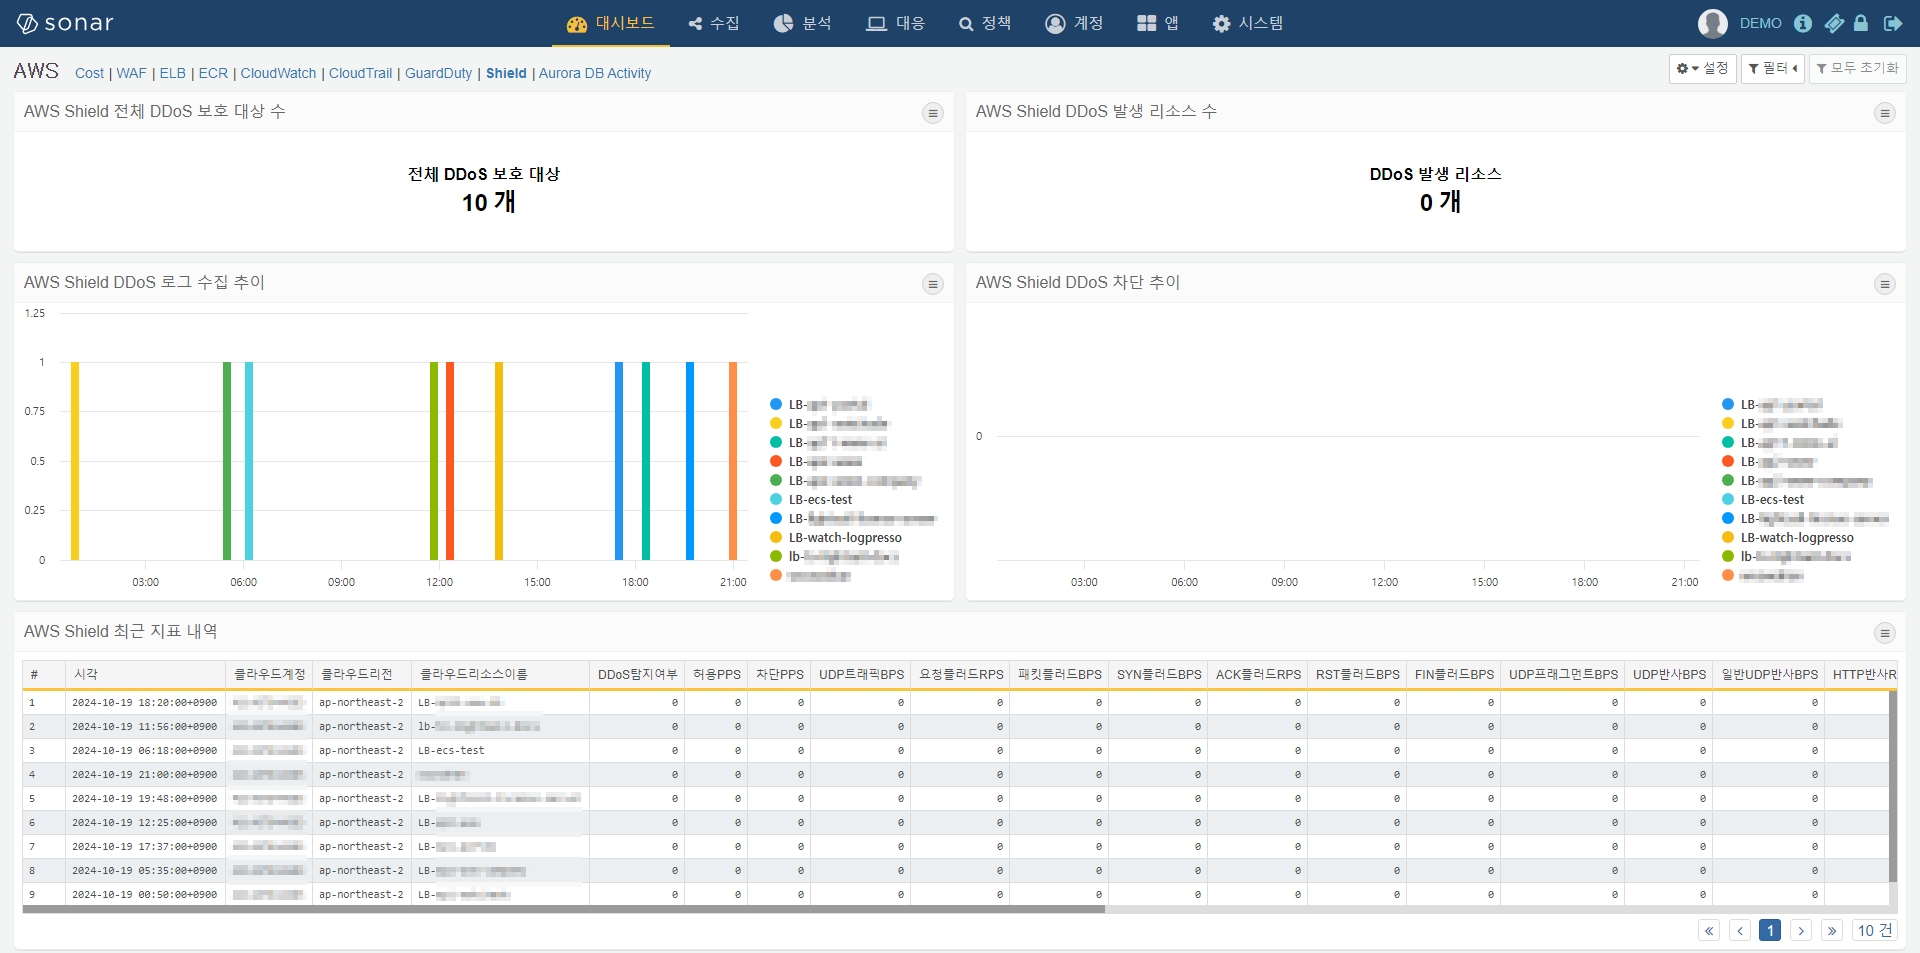Open the 계정 menu

1075,23
